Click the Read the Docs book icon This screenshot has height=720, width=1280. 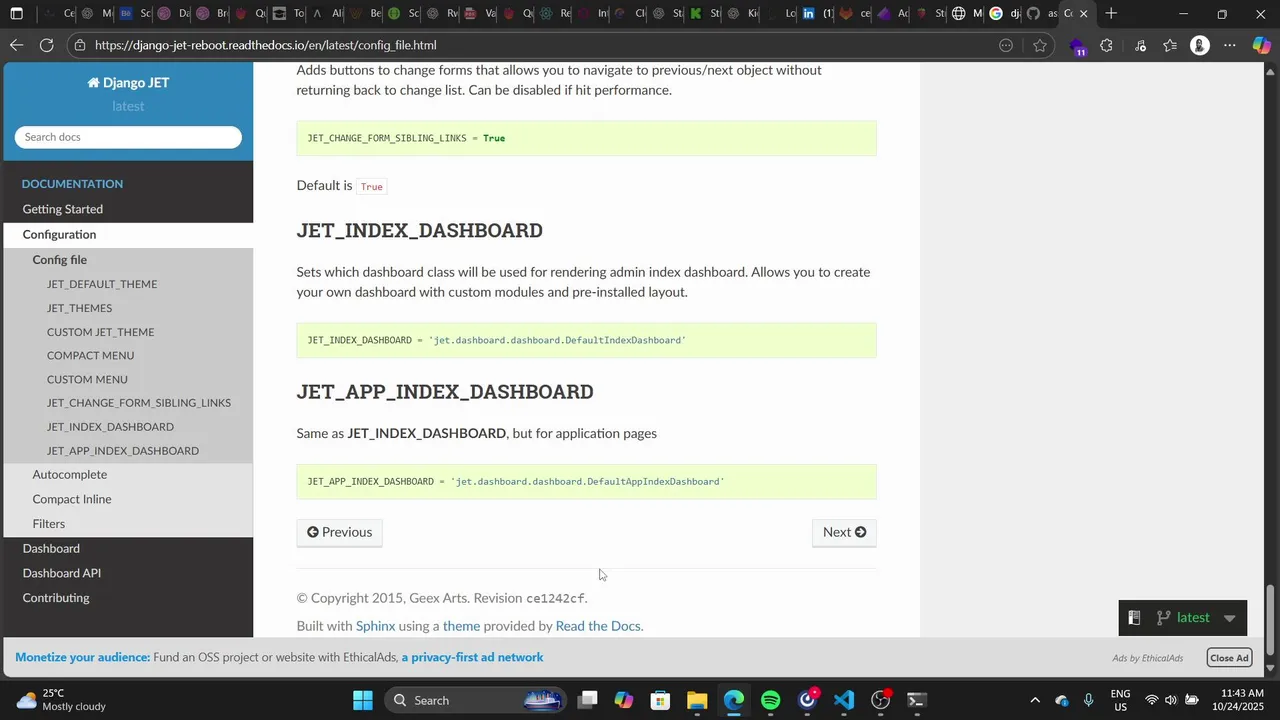[1134, 618]
